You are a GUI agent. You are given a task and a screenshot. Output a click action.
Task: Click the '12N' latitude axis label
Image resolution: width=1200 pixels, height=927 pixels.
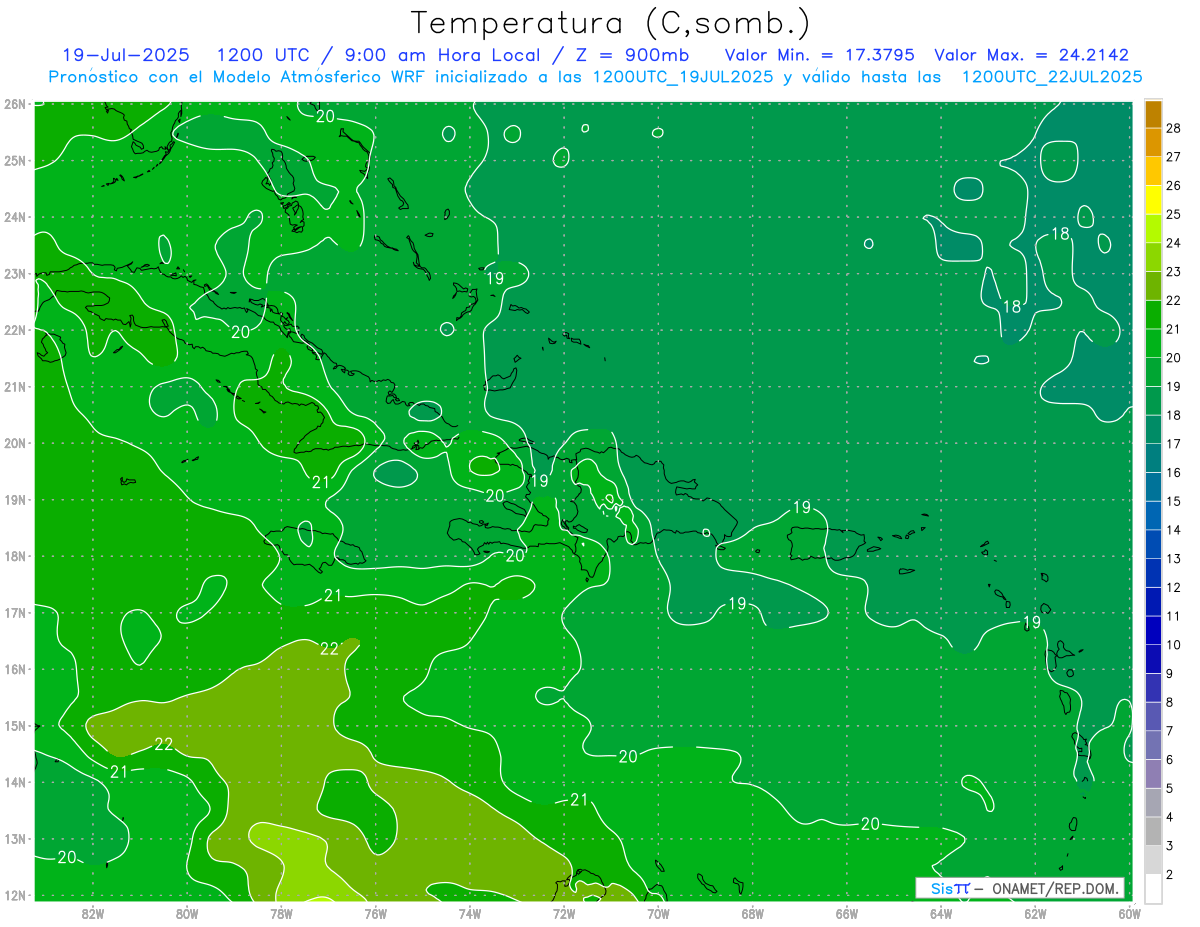(x=14, y=895)
